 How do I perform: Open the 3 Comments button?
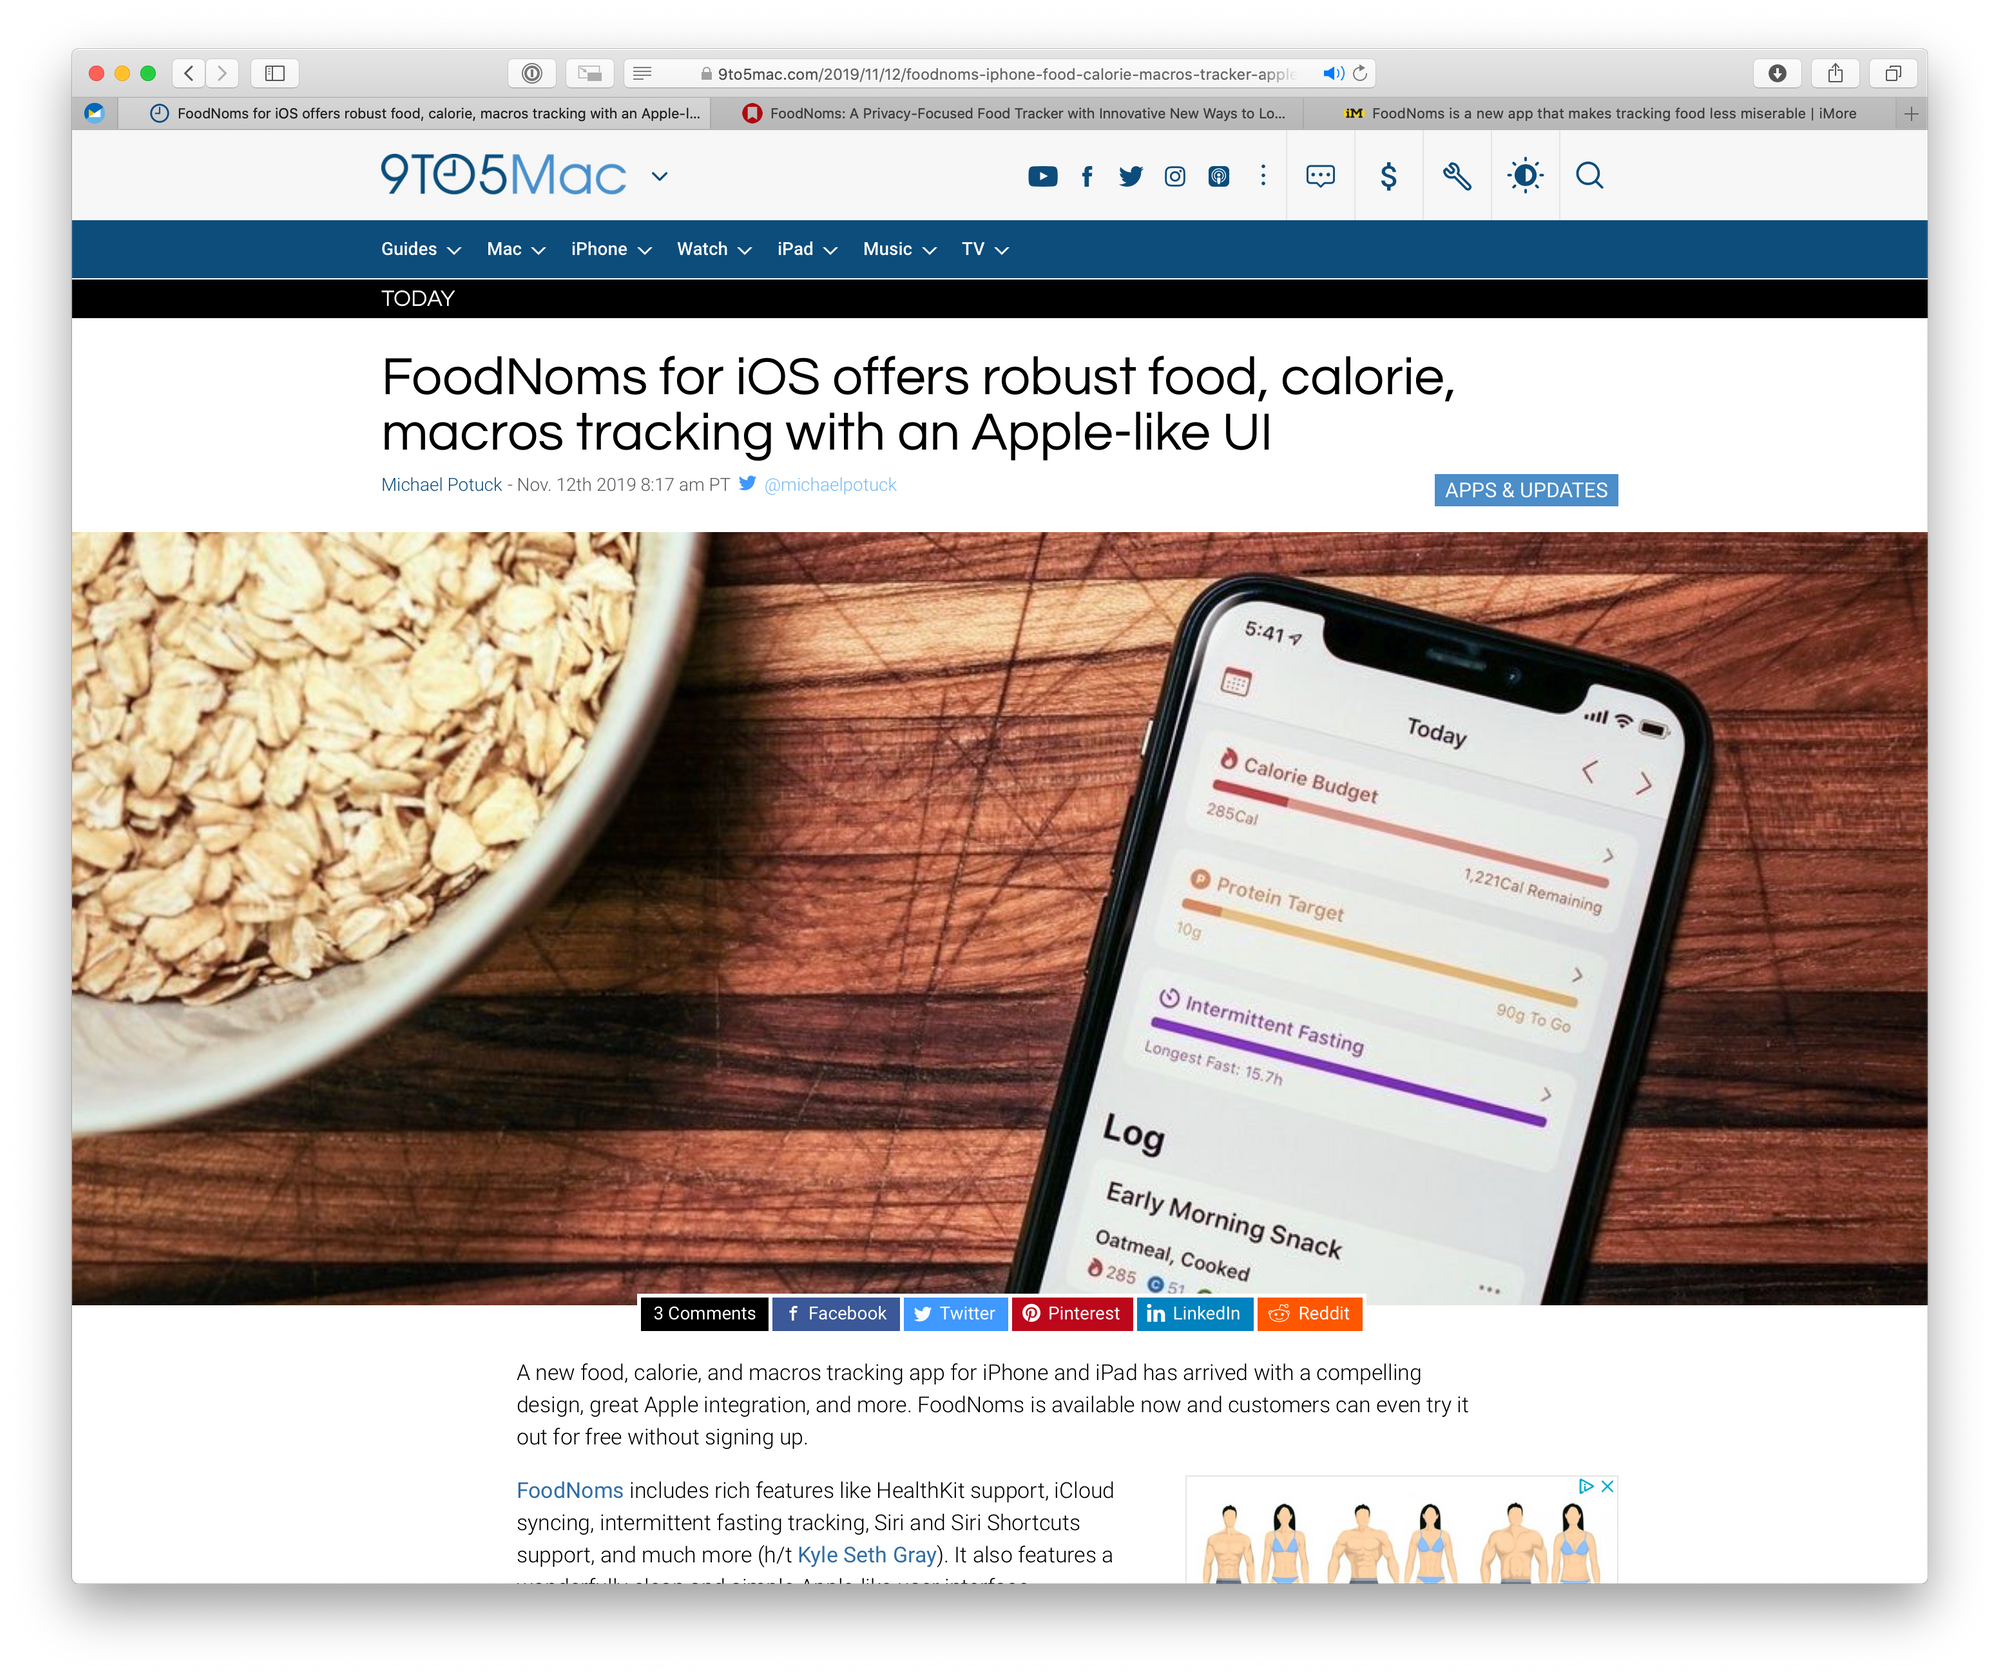click(x=704, y=1314)
